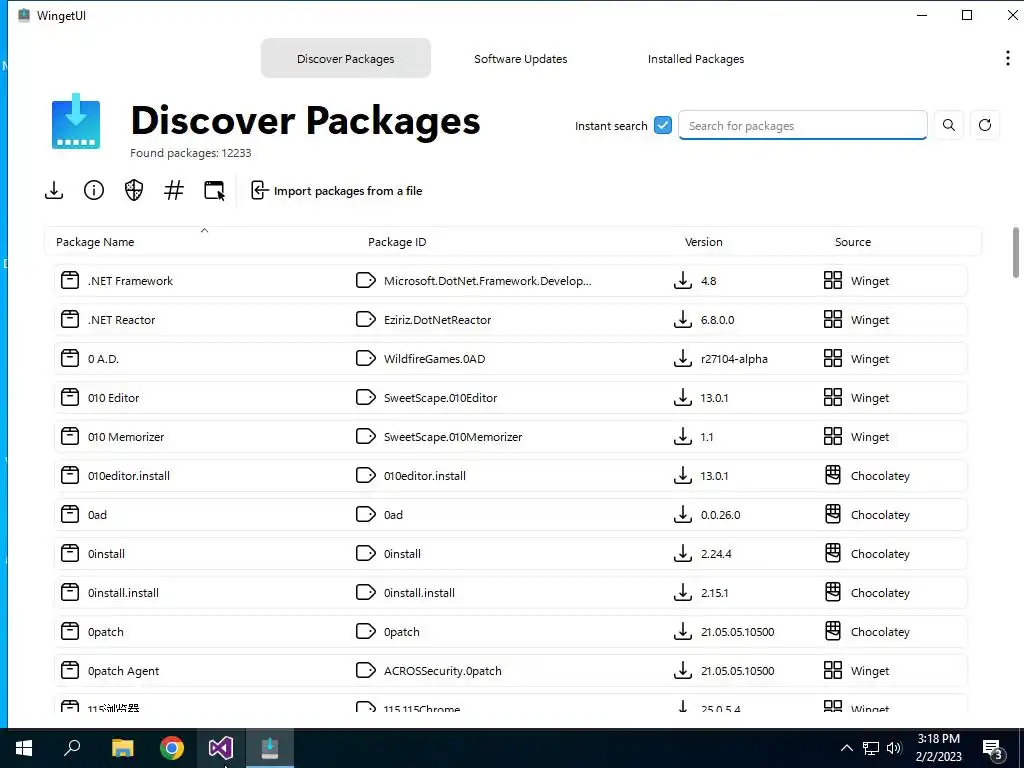This screenshot has width=1024, height=768.
Task: Click the WingetUI taskbar icon
Action: tap(270, 748)
